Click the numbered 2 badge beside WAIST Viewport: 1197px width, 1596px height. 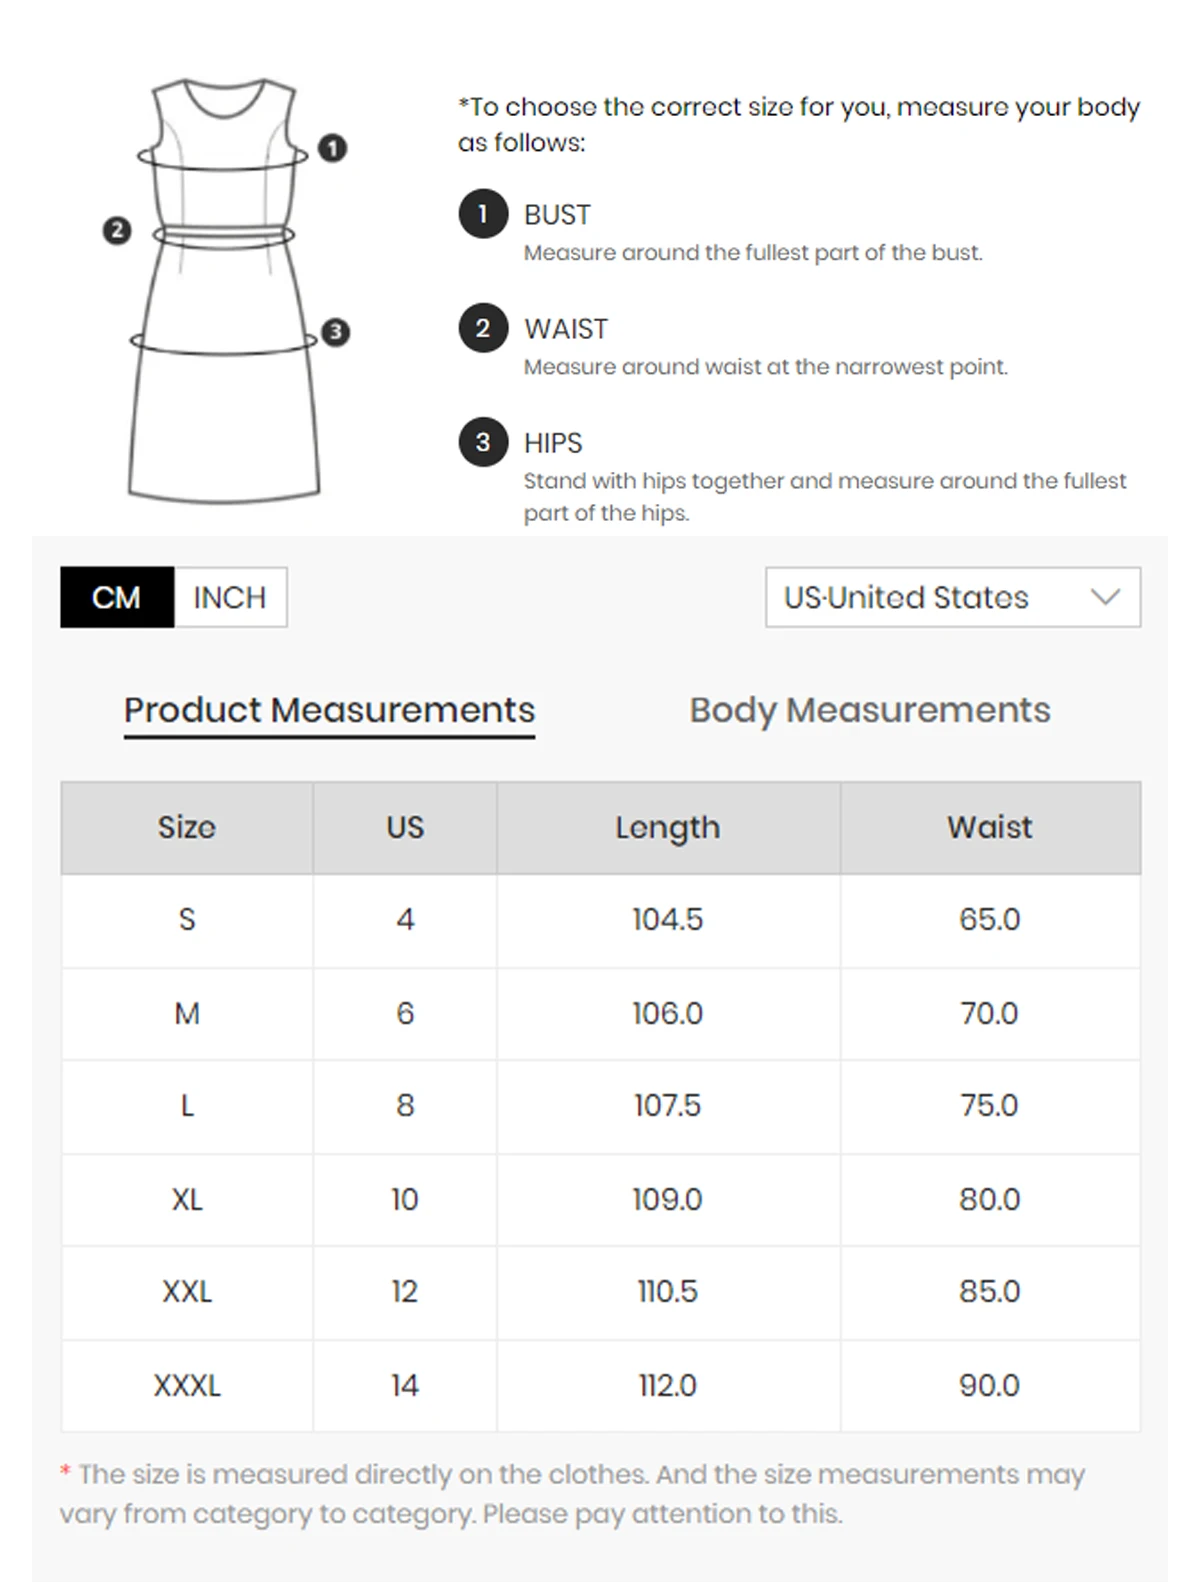click(483, 328)
